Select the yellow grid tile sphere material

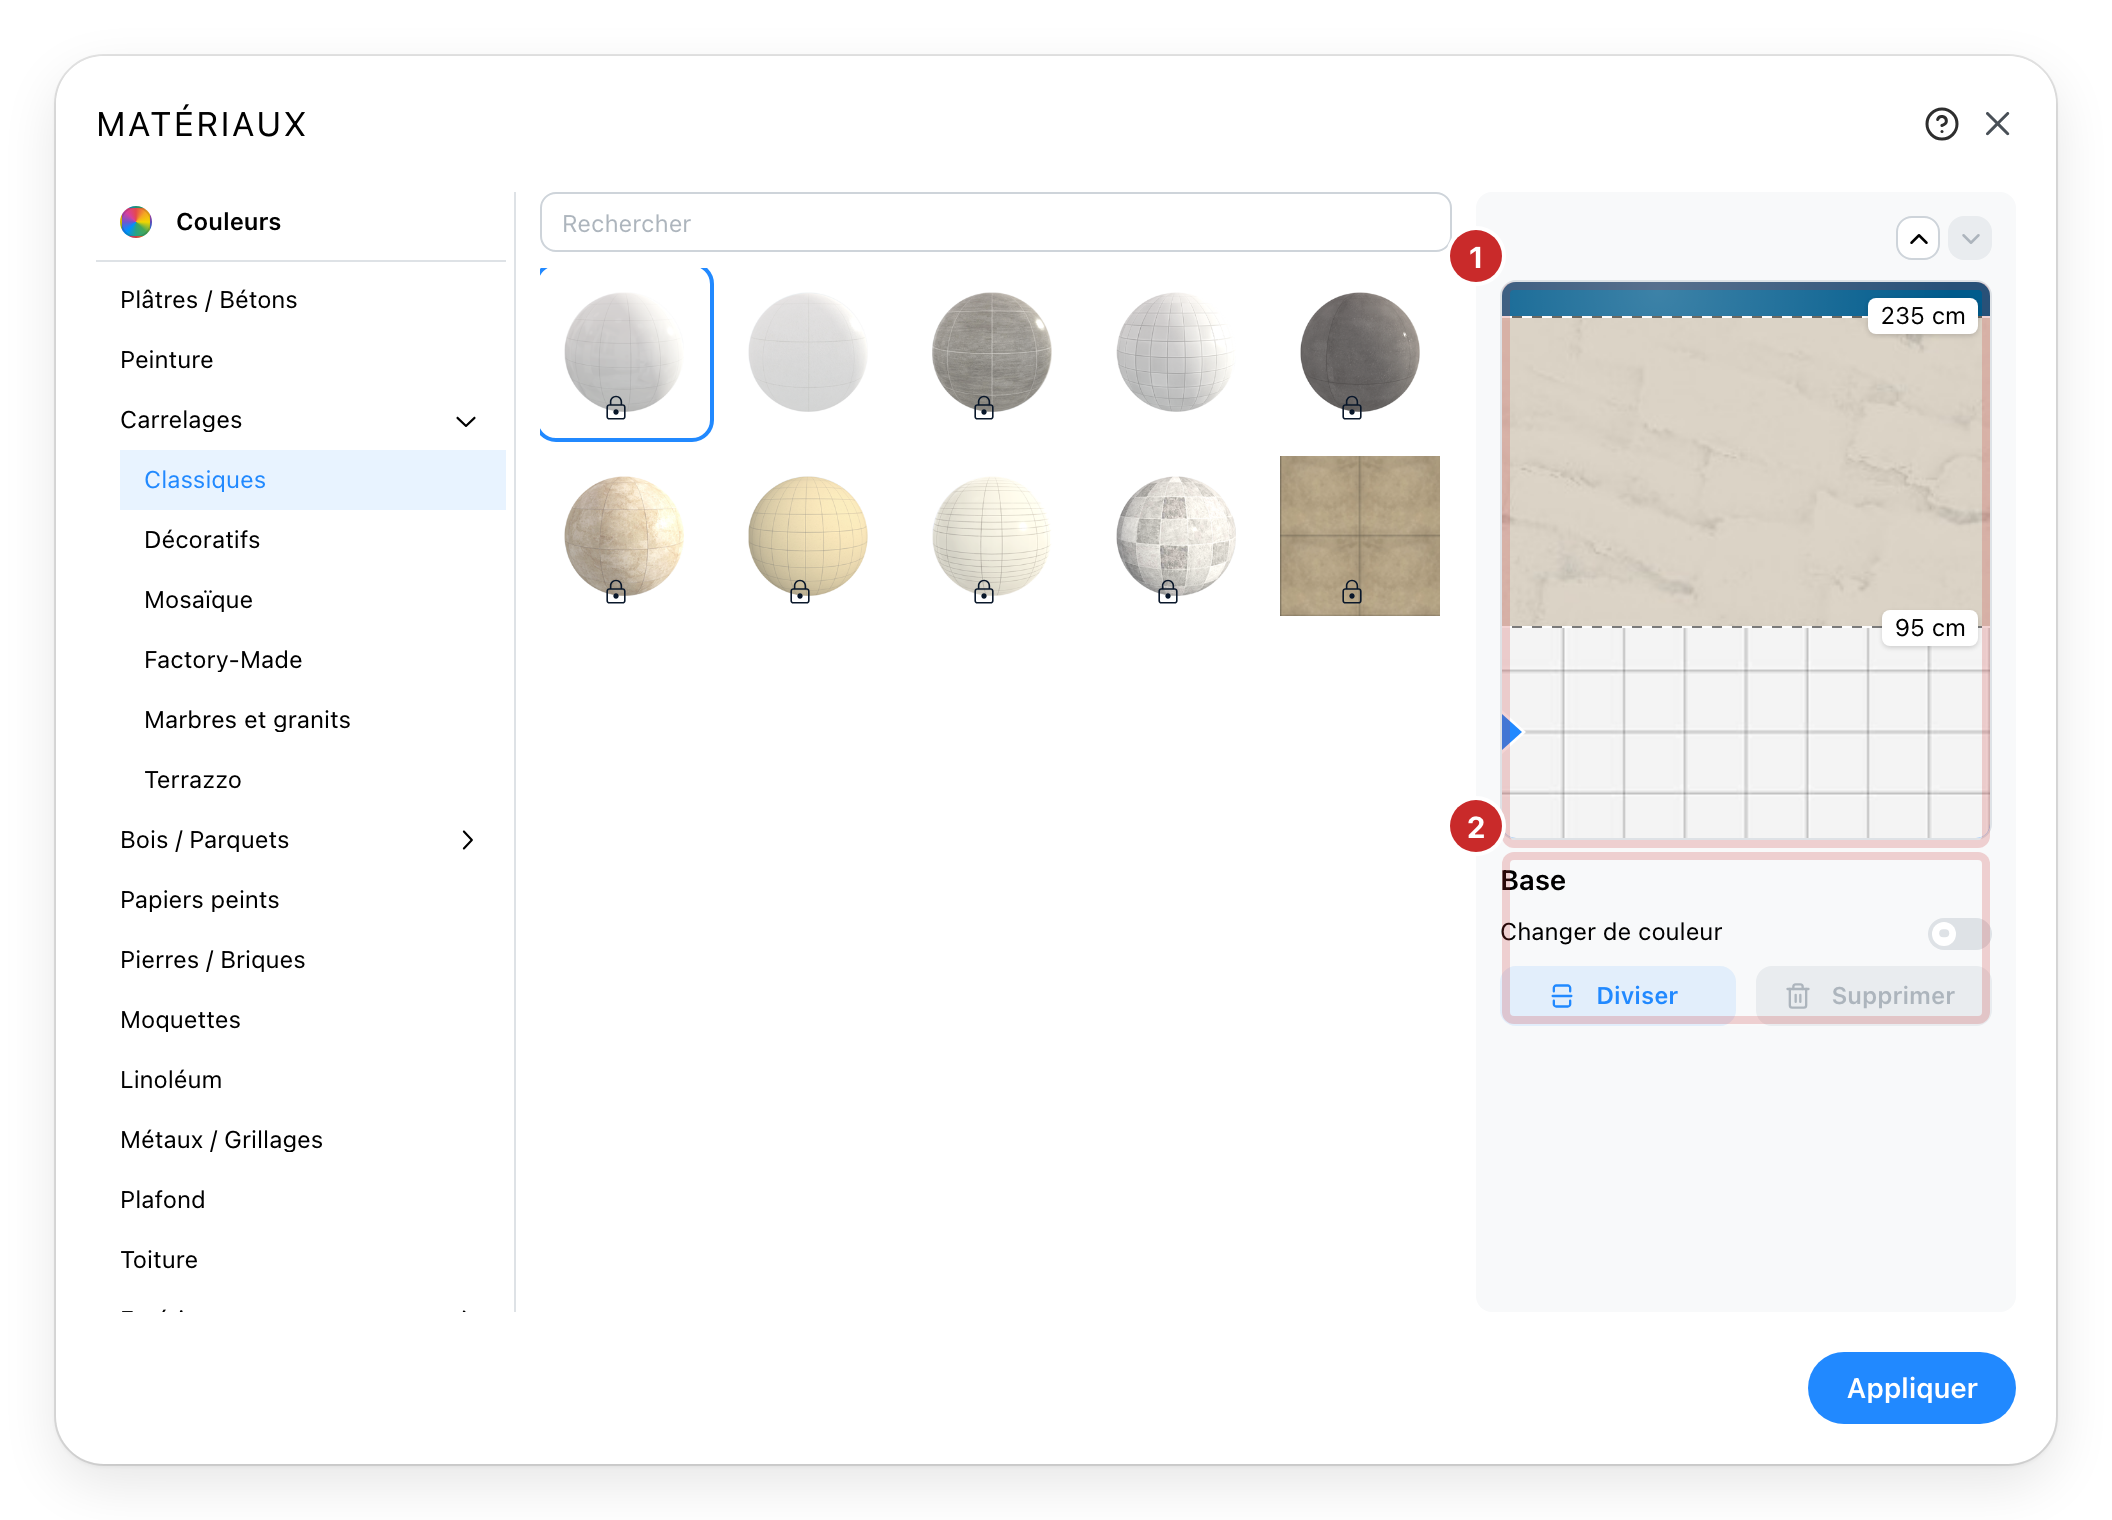808,536
